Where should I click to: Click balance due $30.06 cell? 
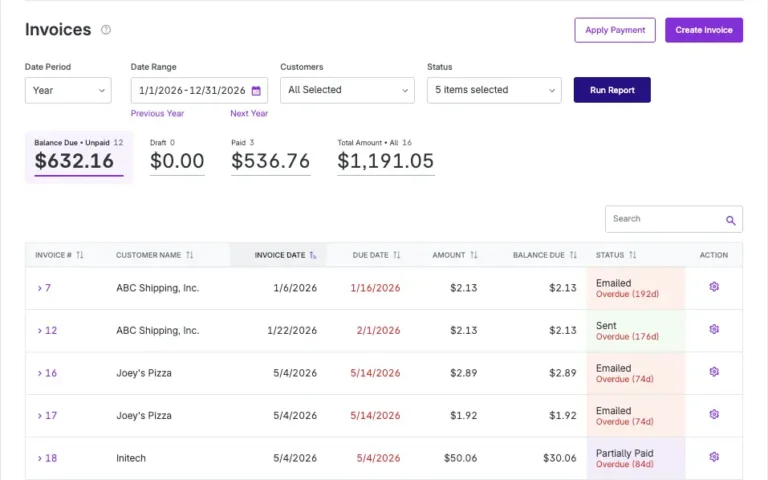560,458
